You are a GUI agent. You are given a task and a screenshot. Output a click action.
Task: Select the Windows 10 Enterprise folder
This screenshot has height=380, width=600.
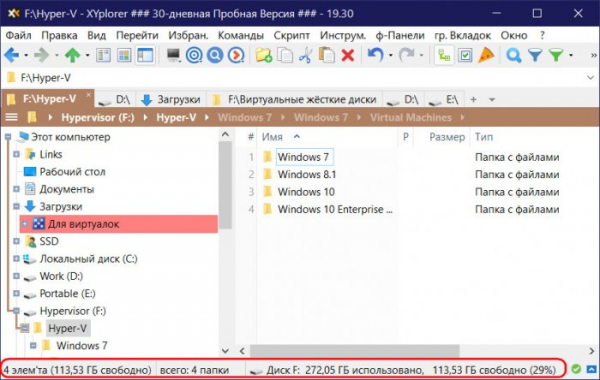point(335,209)
